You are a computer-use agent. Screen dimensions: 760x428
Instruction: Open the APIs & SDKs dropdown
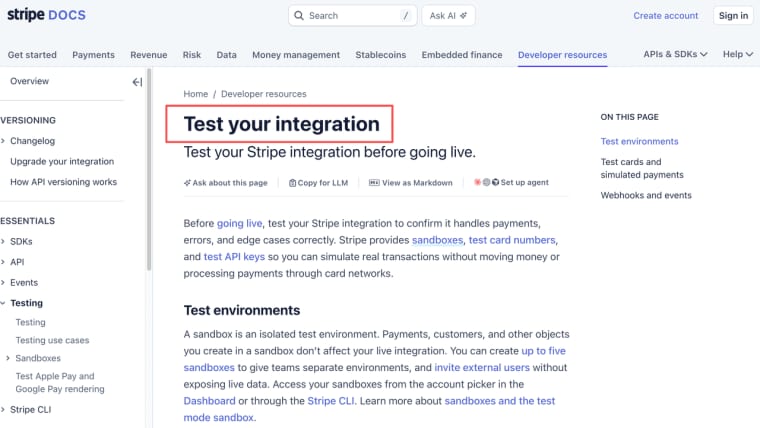(675, 54)
